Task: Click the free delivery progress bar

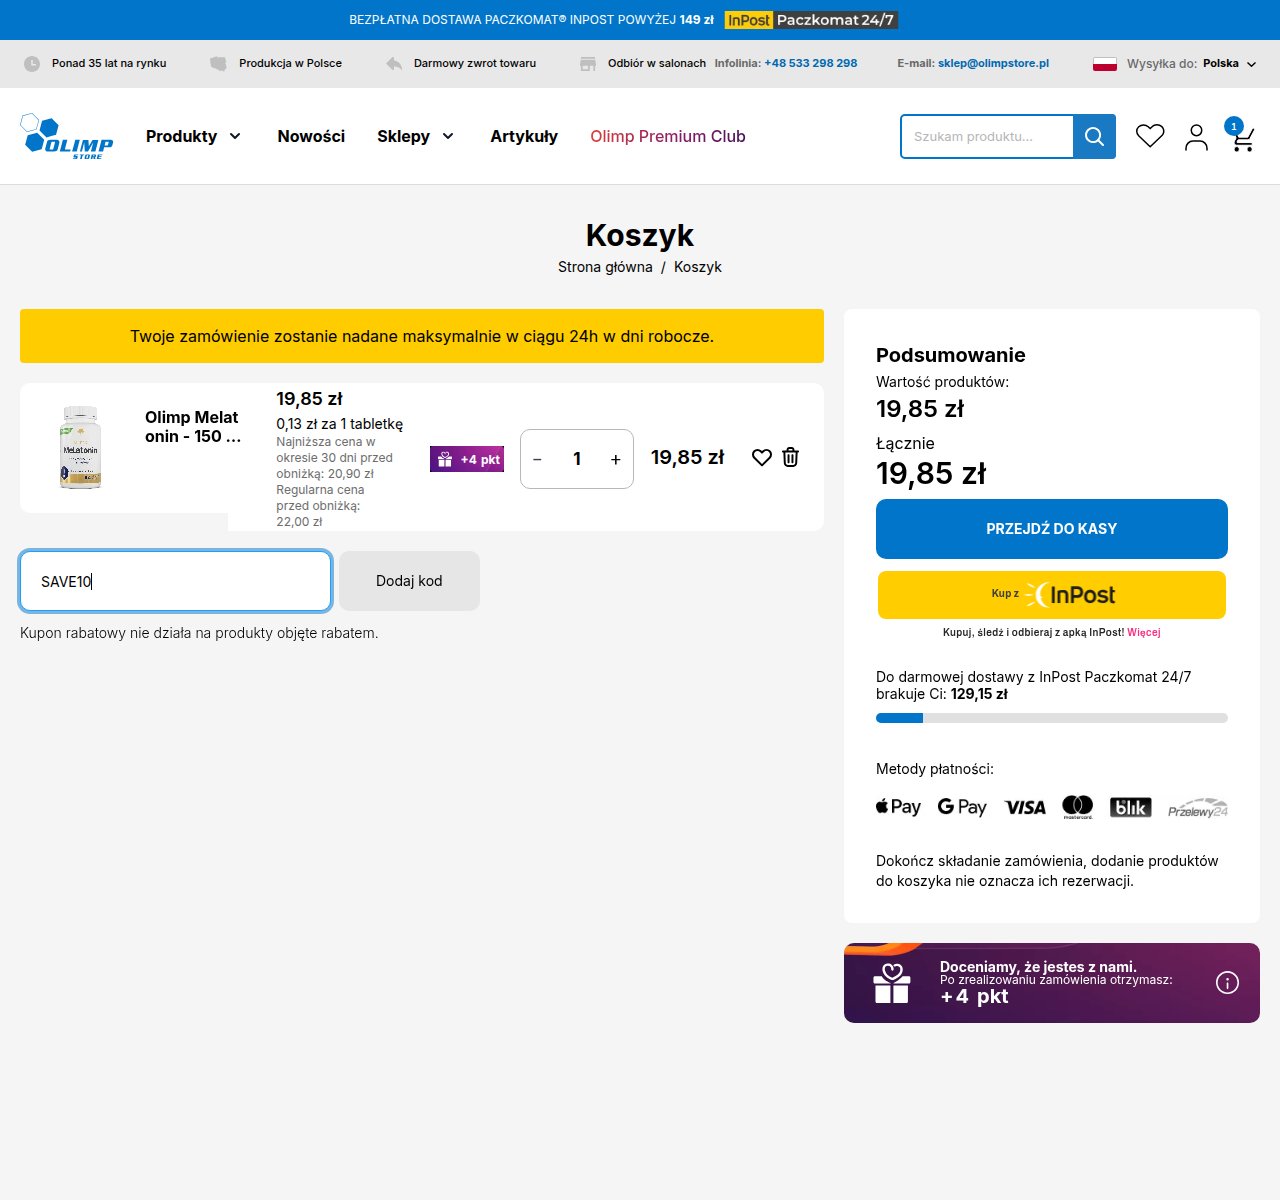Action: [x=1052, y=718]
